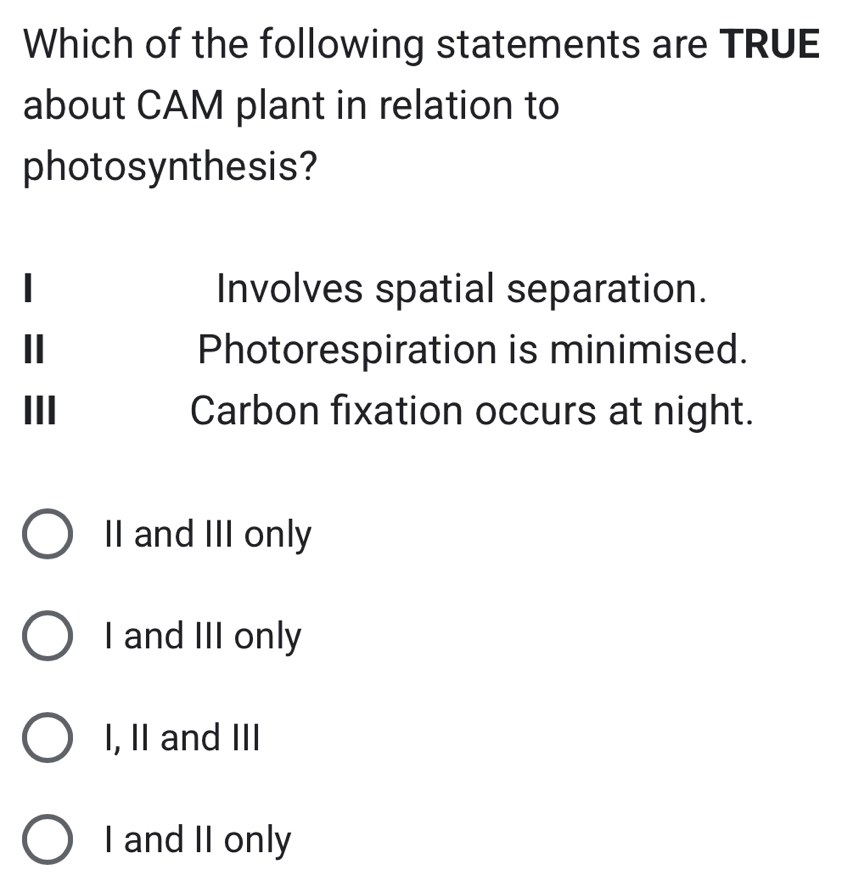
Task: Select the "I and III only" radio button
Action: point(46,636)
